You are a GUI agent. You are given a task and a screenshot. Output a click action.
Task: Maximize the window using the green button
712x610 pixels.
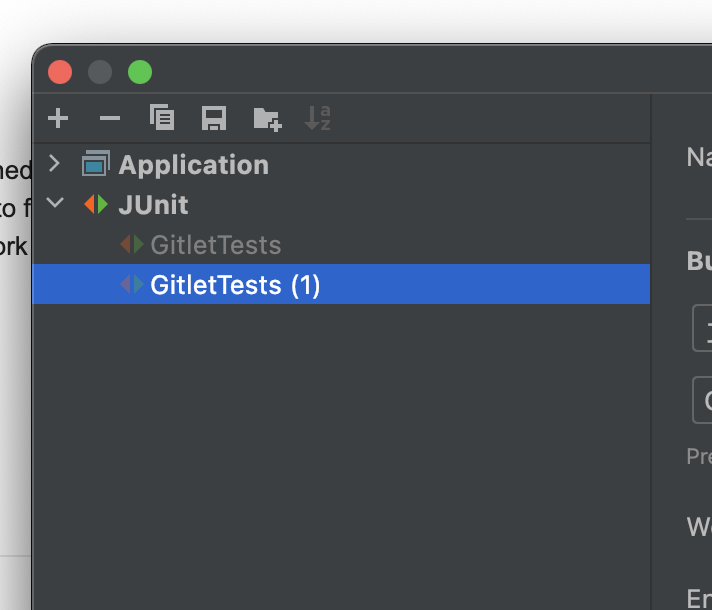tap(140, 72)
